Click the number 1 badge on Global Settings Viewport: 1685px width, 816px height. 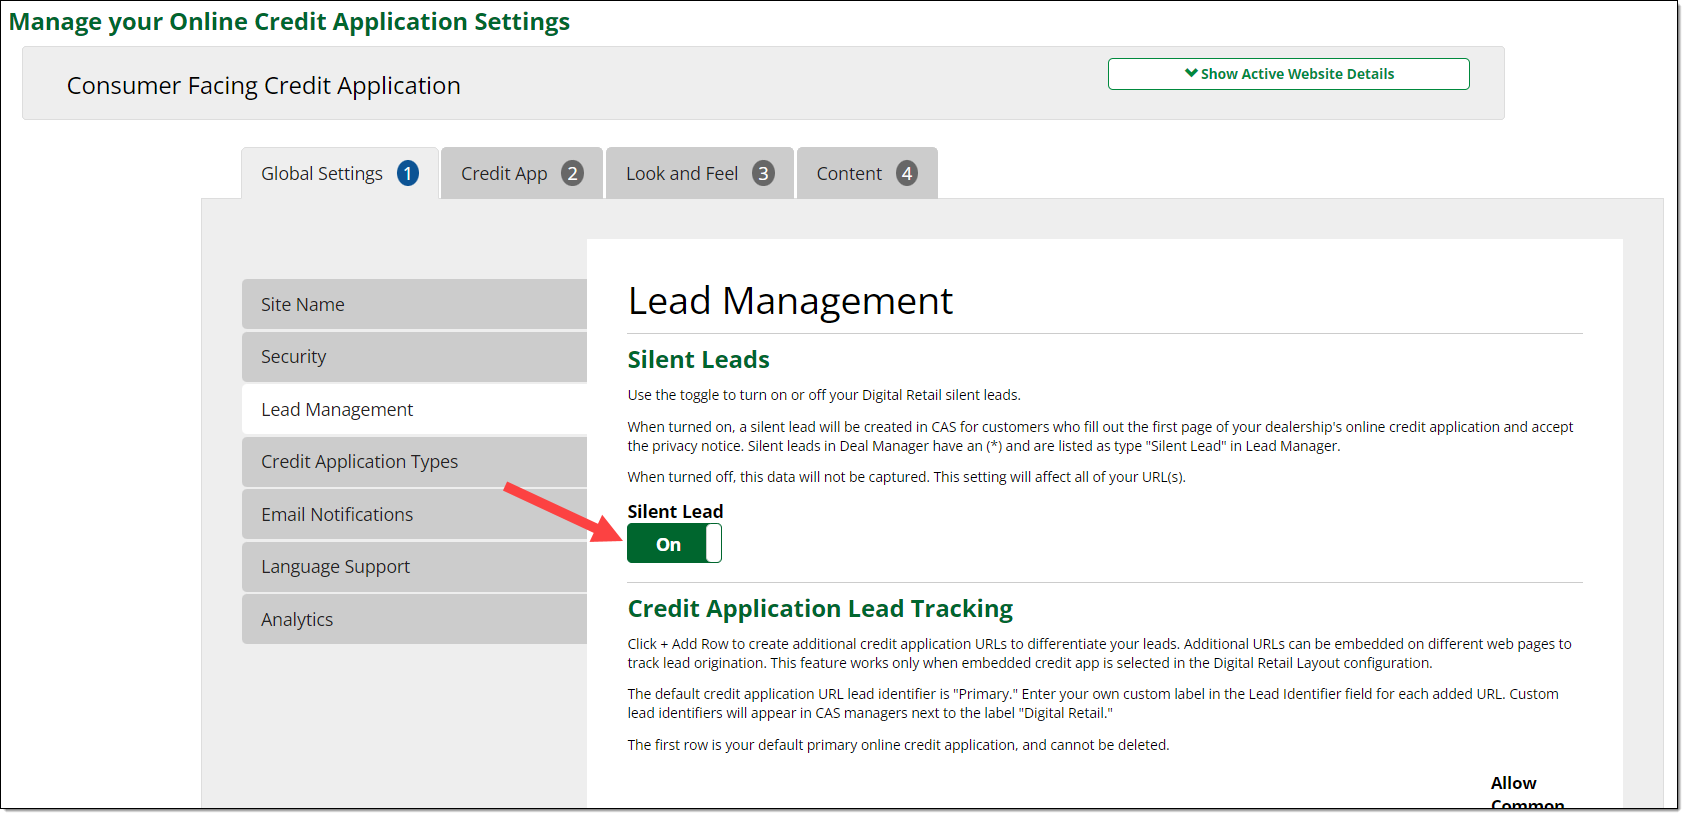[x=408, y=173]
